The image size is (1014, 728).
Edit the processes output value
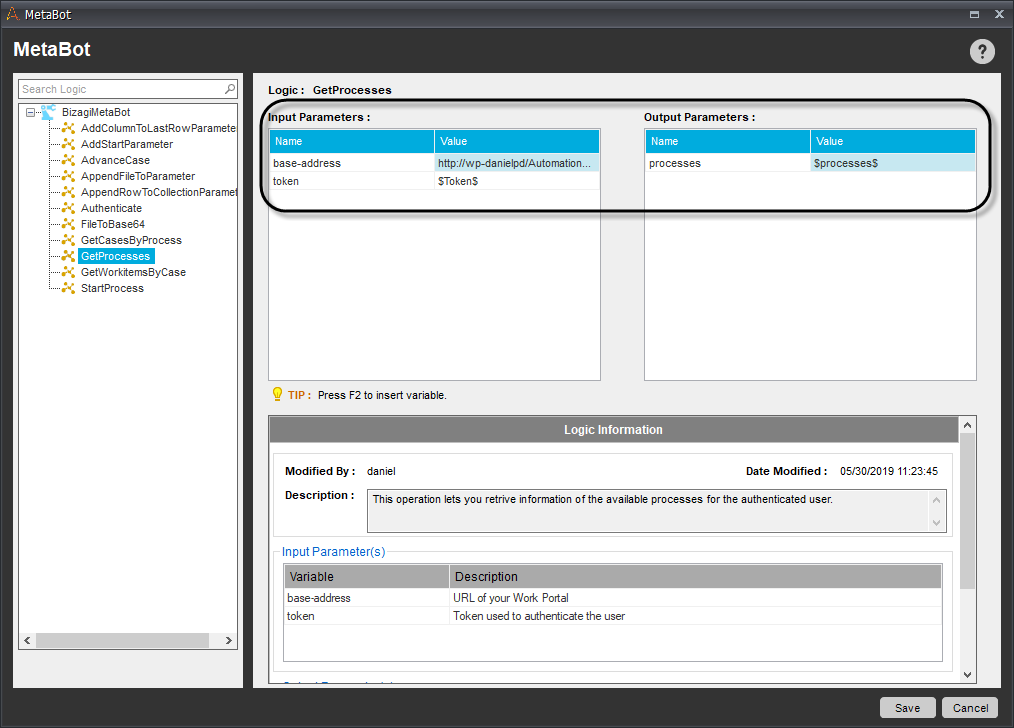[892, 163]
